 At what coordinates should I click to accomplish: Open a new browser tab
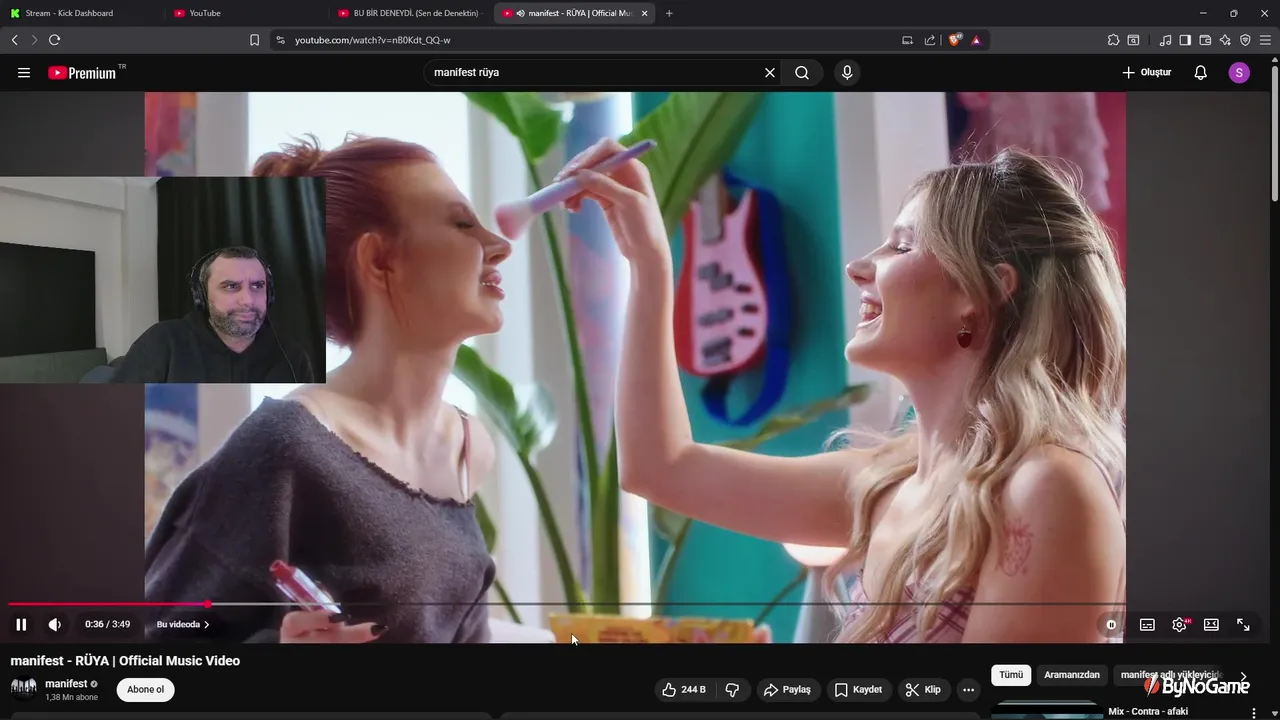(669, 13)
